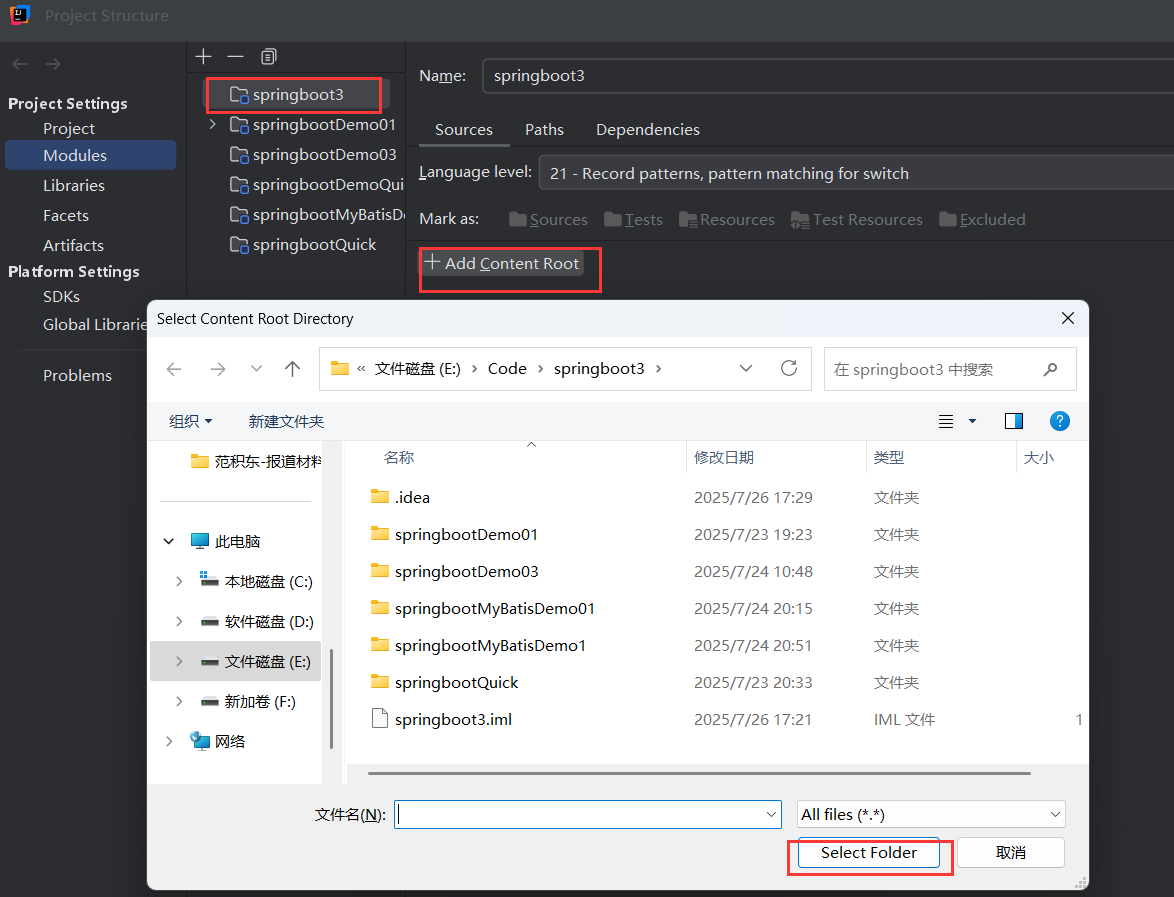Viewport: 1174px width, 897px height.
Task: Mark as Sources folder
Action: tap(548, 219)
